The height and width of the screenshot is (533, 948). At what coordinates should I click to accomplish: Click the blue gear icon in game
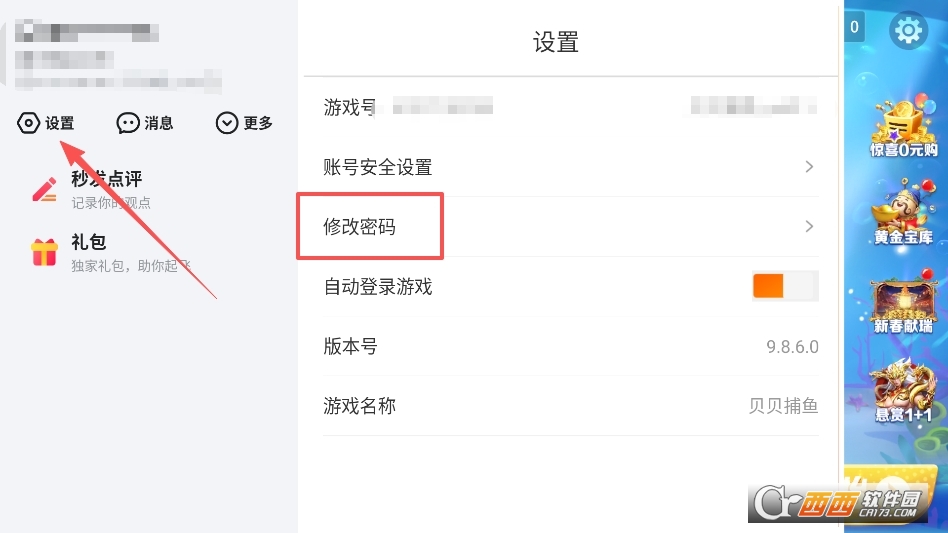pyautogui.click(x=908, y=31)
